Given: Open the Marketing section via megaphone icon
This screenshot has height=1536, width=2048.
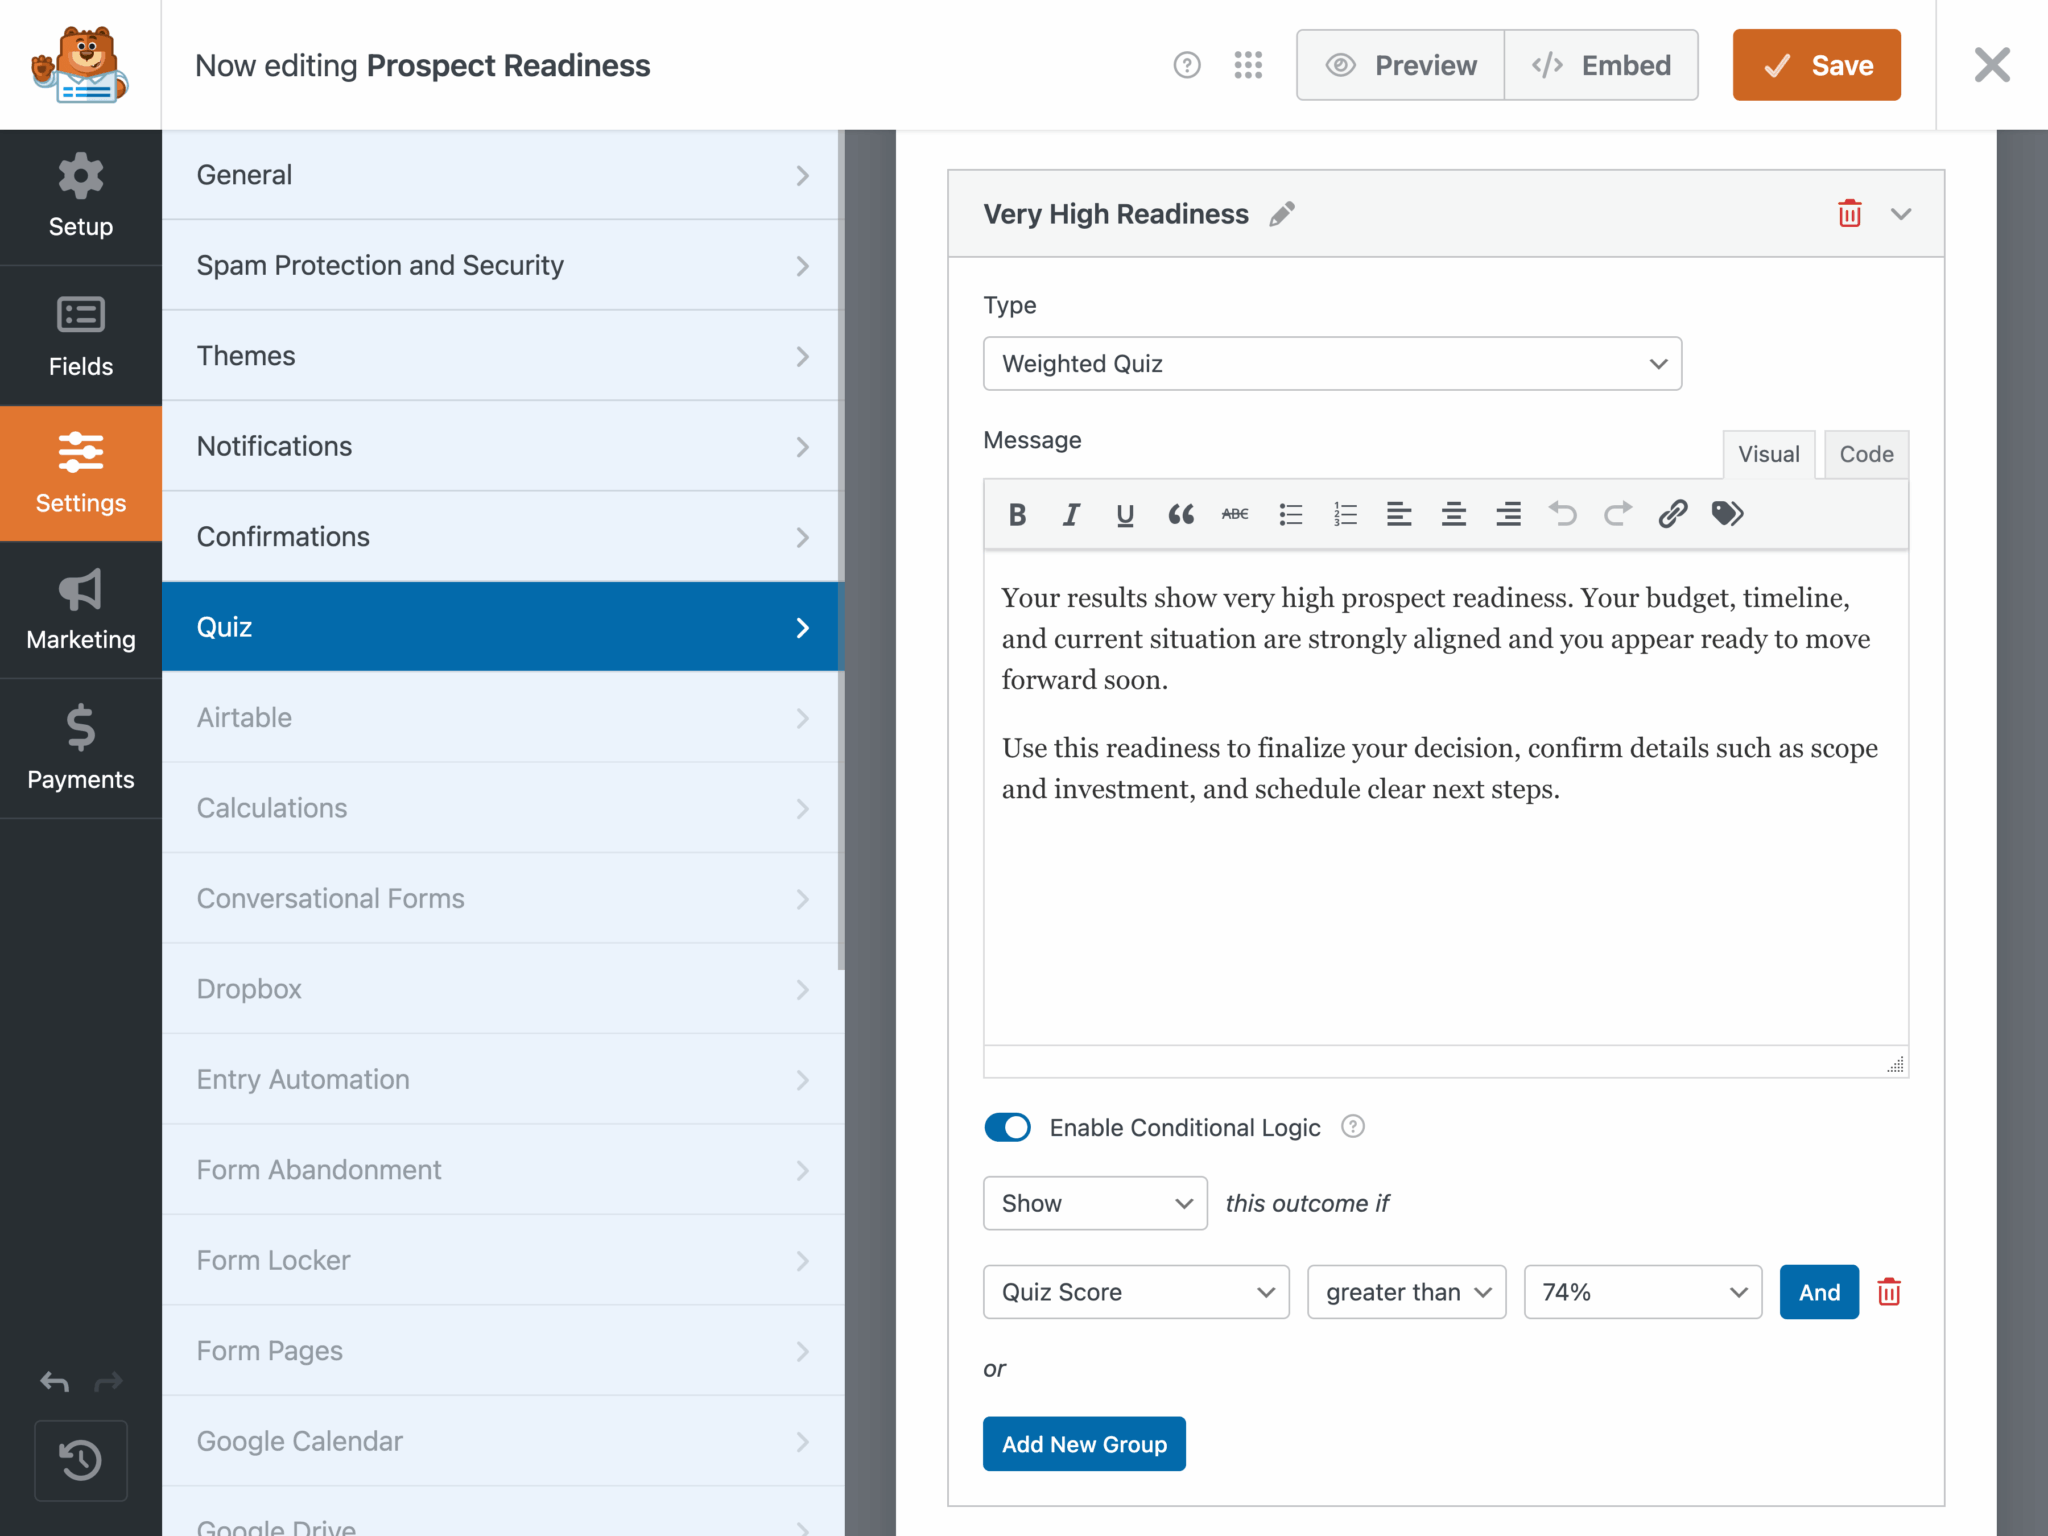Looking at the screenshot, I should [x=80, y=610].
